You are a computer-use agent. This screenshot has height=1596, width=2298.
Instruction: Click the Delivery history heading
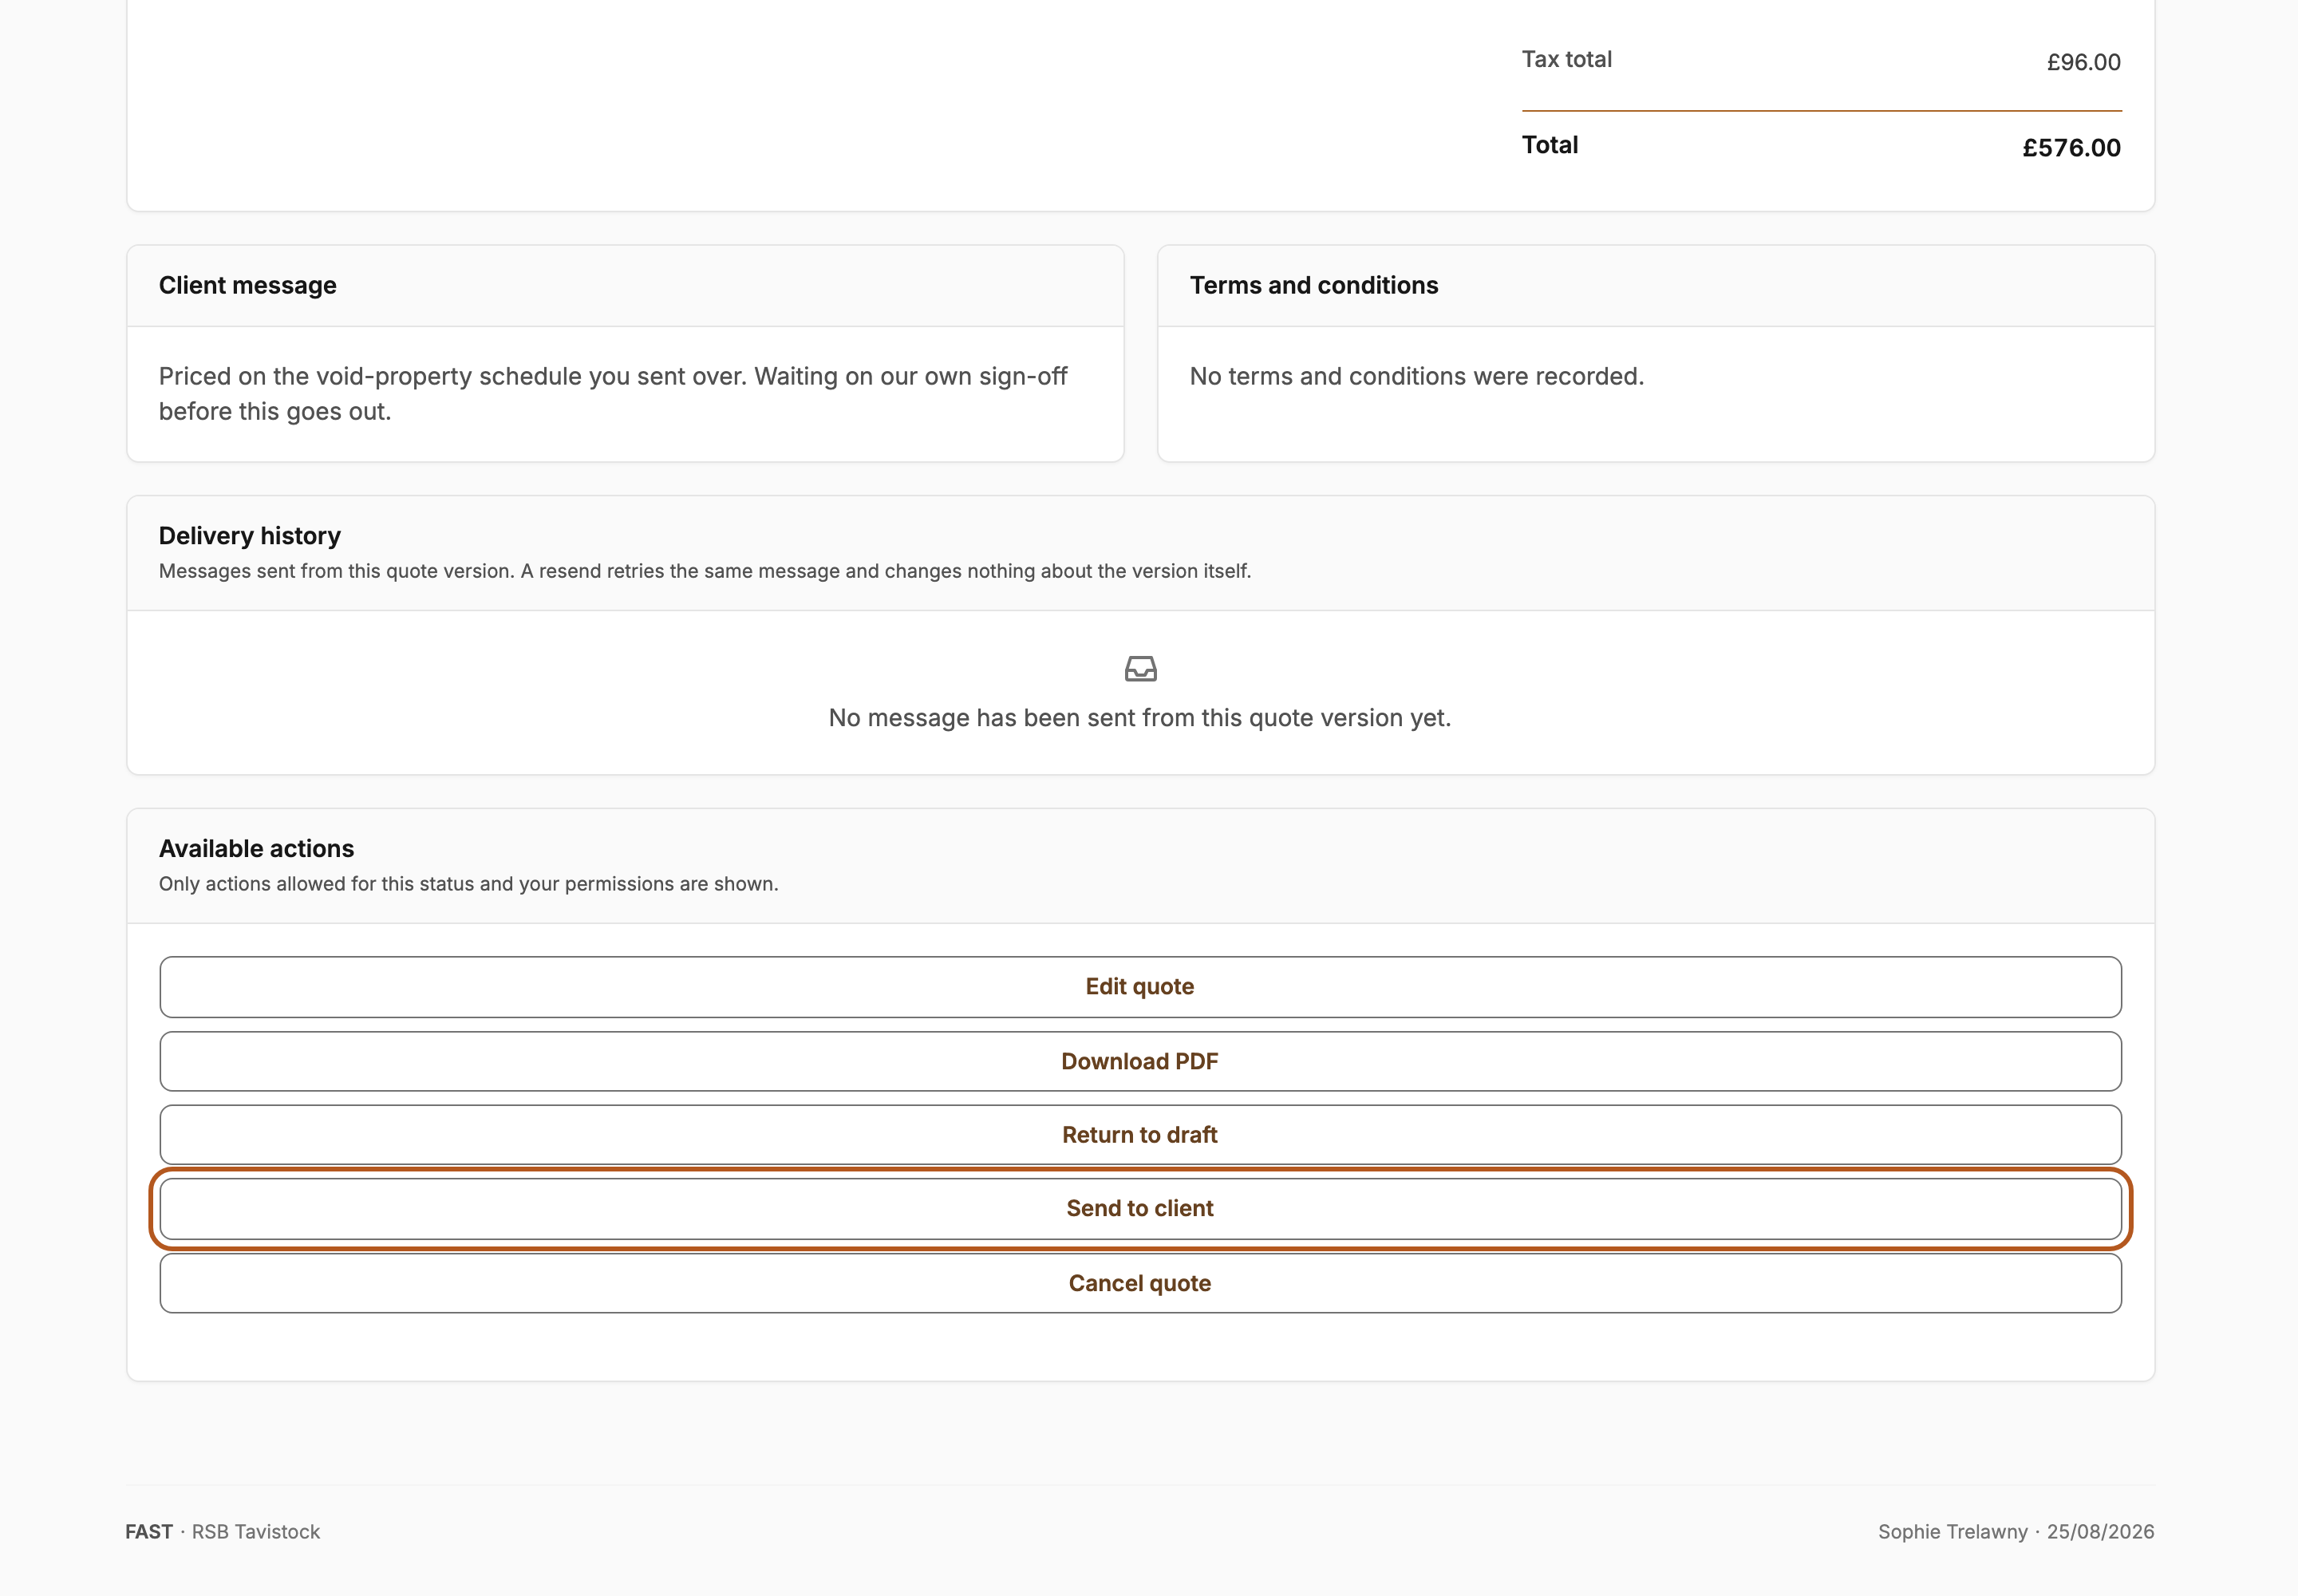pos(250,536)
